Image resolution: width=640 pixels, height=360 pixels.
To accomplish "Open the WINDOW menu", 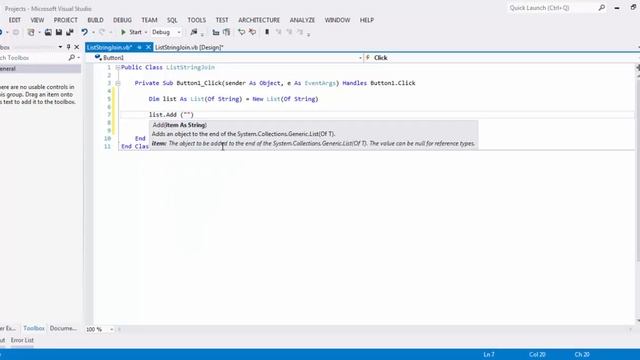I will click(337, 20).
